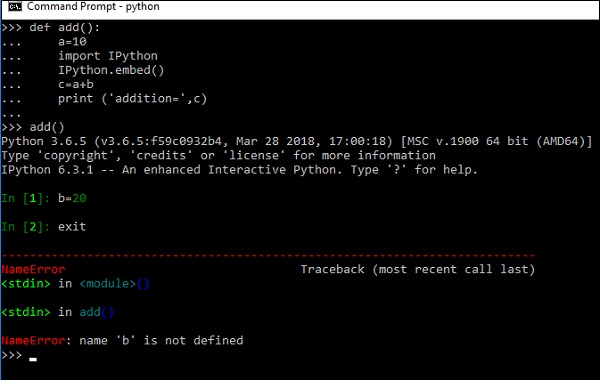Click the final '>>>' prompt with cursor

[19, 356]
